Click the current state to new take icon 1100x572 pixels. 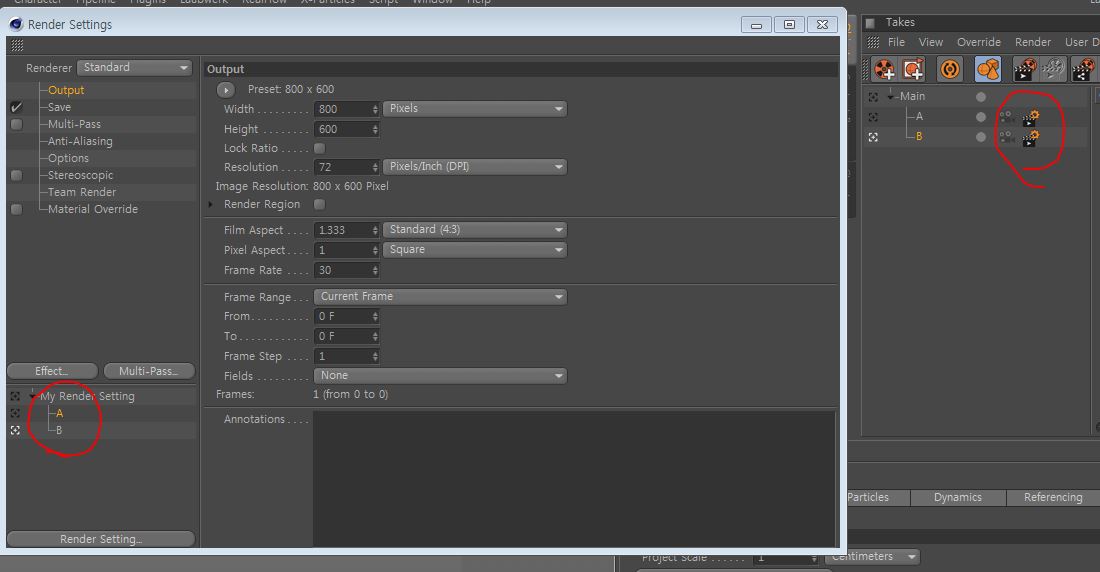(913, 69)
